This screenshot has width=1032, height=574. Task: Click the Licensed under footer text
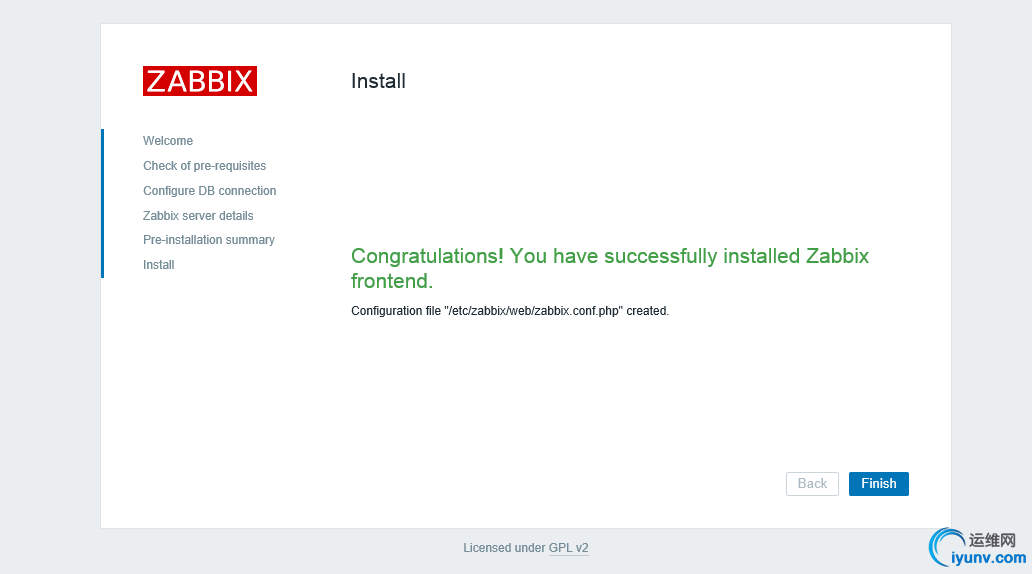pyautogui.click(x=503, y=548)
